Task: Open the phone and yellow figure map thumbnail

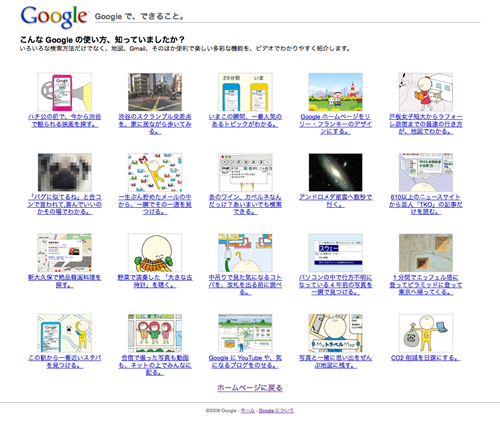Action: 65,333
